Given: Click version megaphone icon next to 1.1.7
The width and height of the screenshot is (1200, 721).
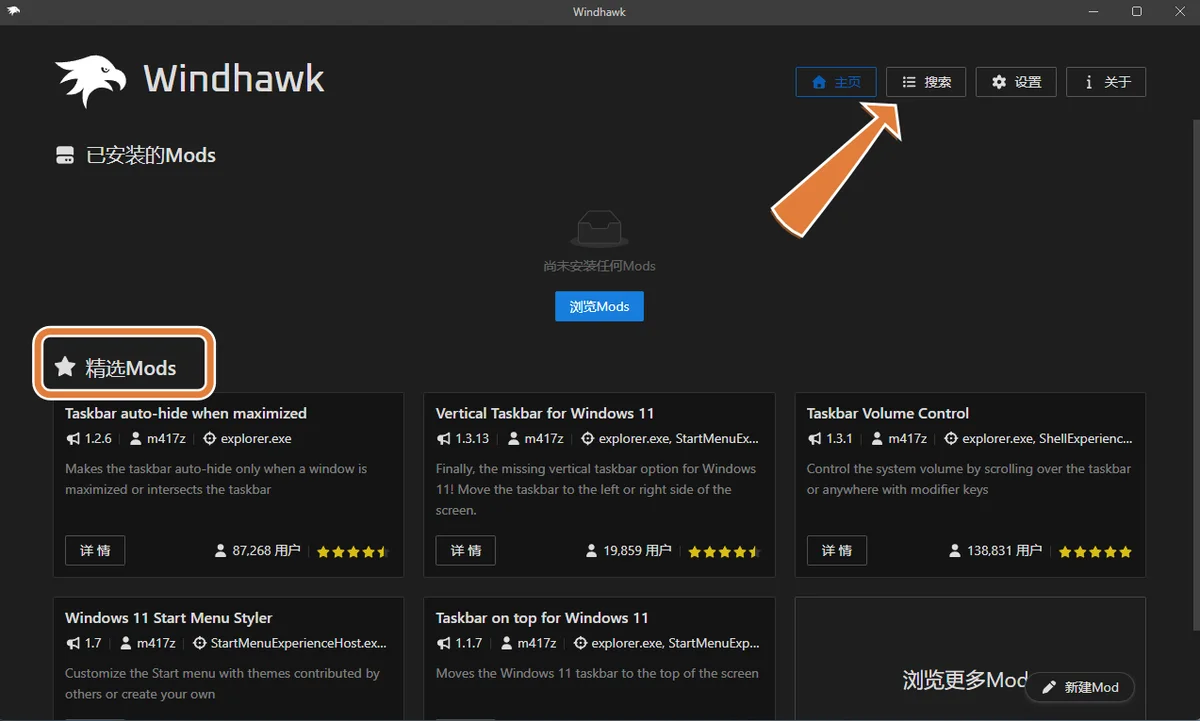Looking at the screenshot, I should [443, 644].
